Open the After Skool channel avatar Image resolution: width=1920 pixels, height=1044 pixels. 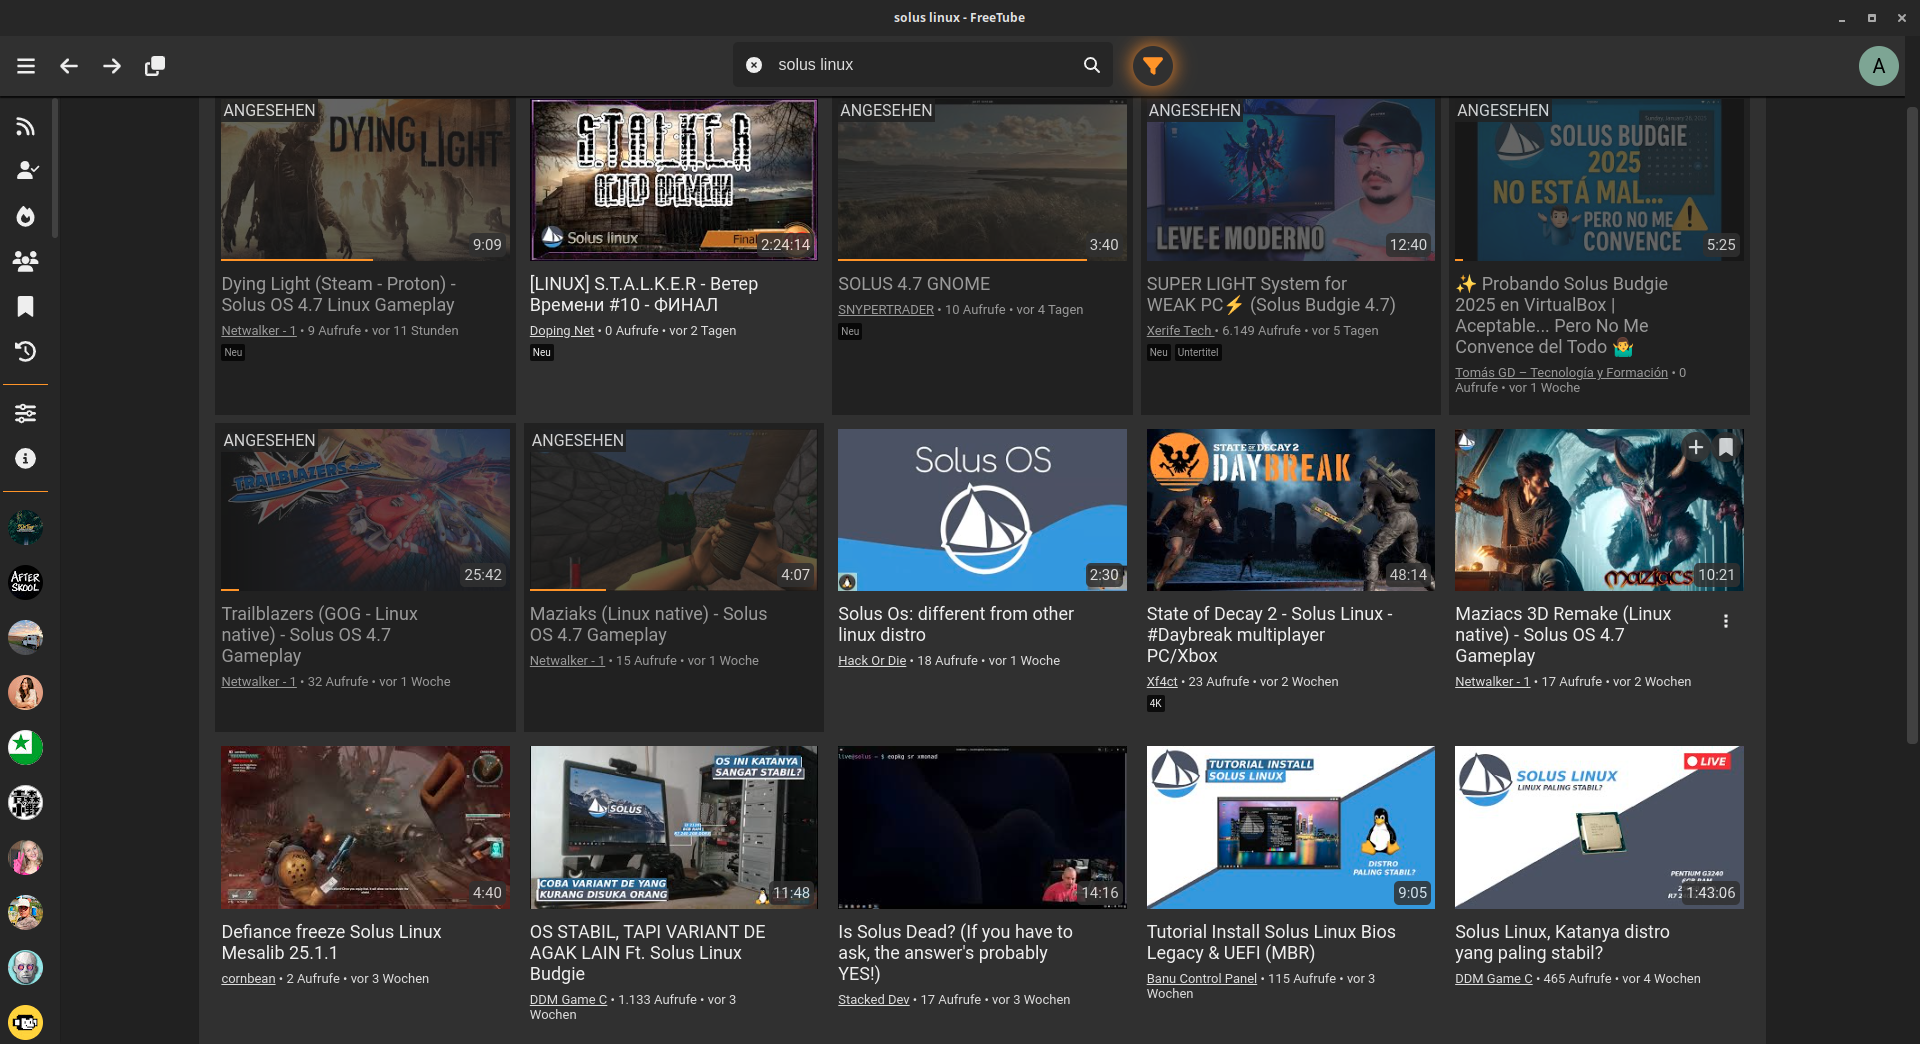click(x=26, y=582)
